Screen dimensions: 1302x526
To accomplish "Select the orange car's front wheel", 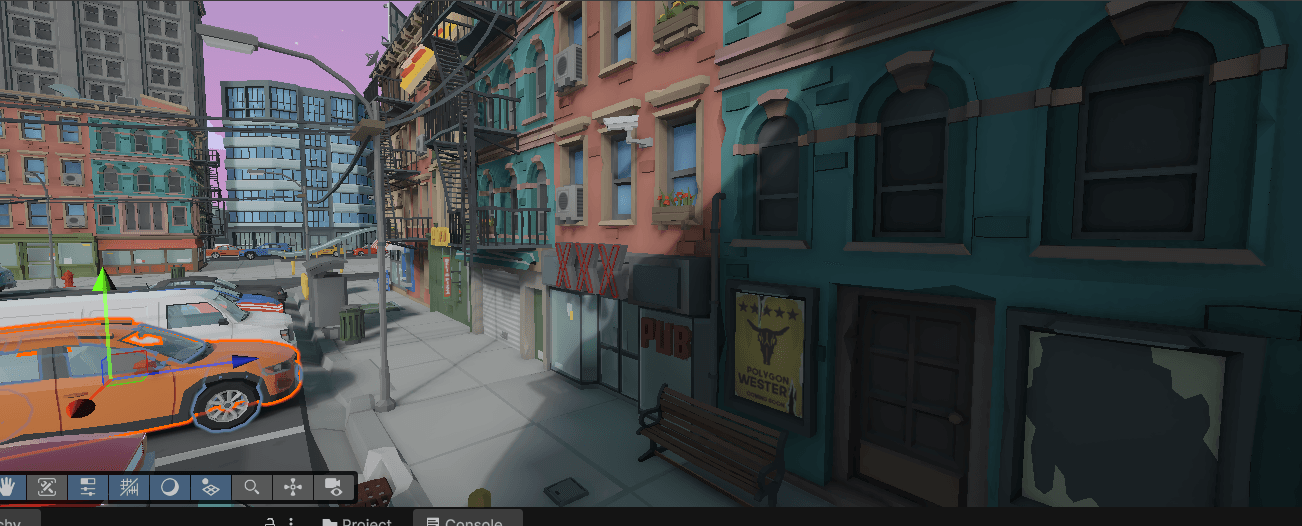I will (x=229, y=404).
